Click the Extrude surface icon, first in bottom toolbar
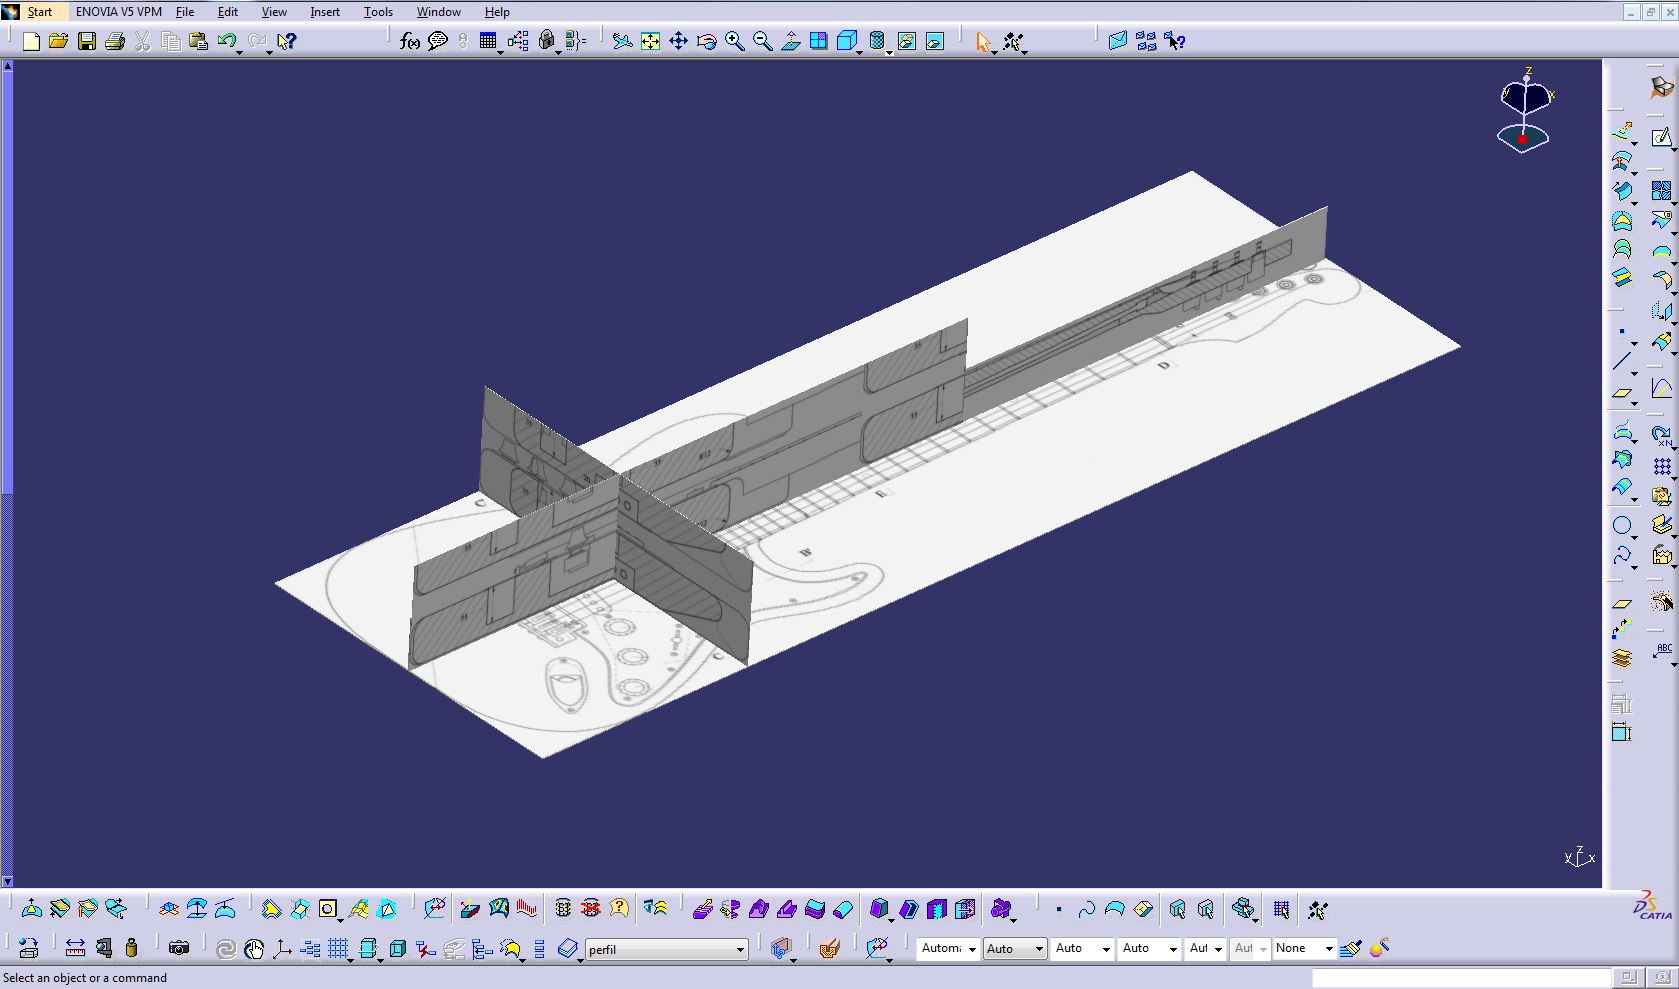Image resolution: width=1679 pixels, height=989 pixels. coord(31,909)
